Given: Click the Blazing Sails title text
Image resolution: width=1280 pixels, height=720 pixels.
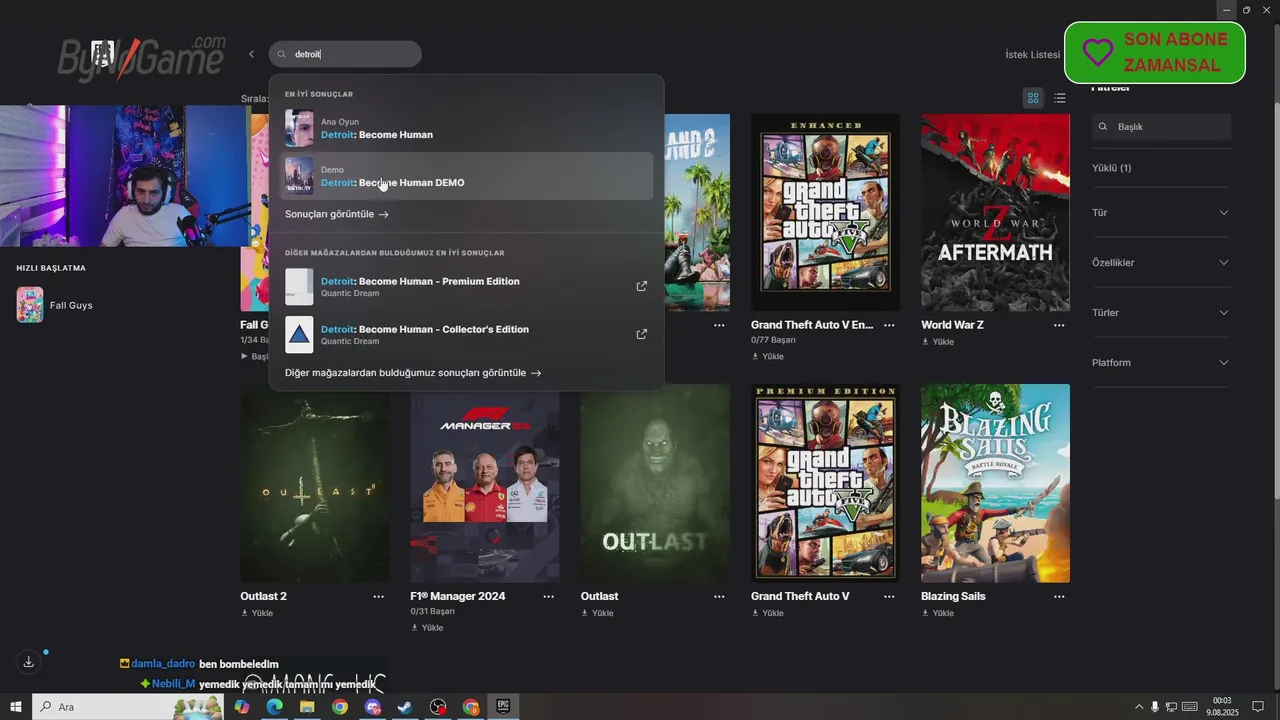Looking at the screenshot, I should point(953,596).
